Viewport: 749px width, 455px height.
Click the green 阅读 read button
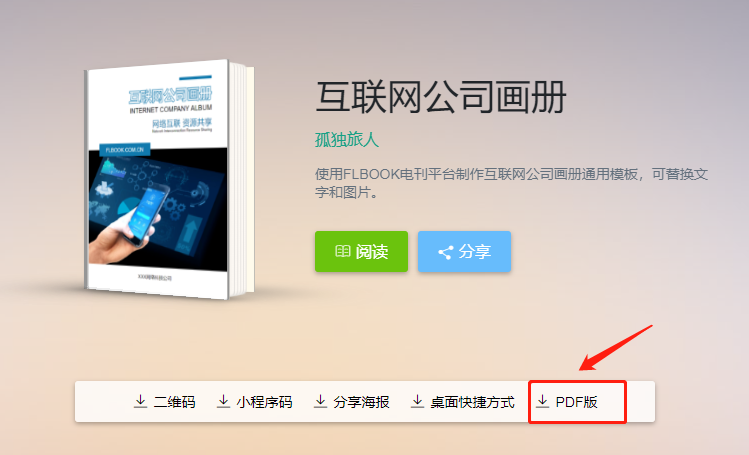pyautogui.click(x=361, y=252)
